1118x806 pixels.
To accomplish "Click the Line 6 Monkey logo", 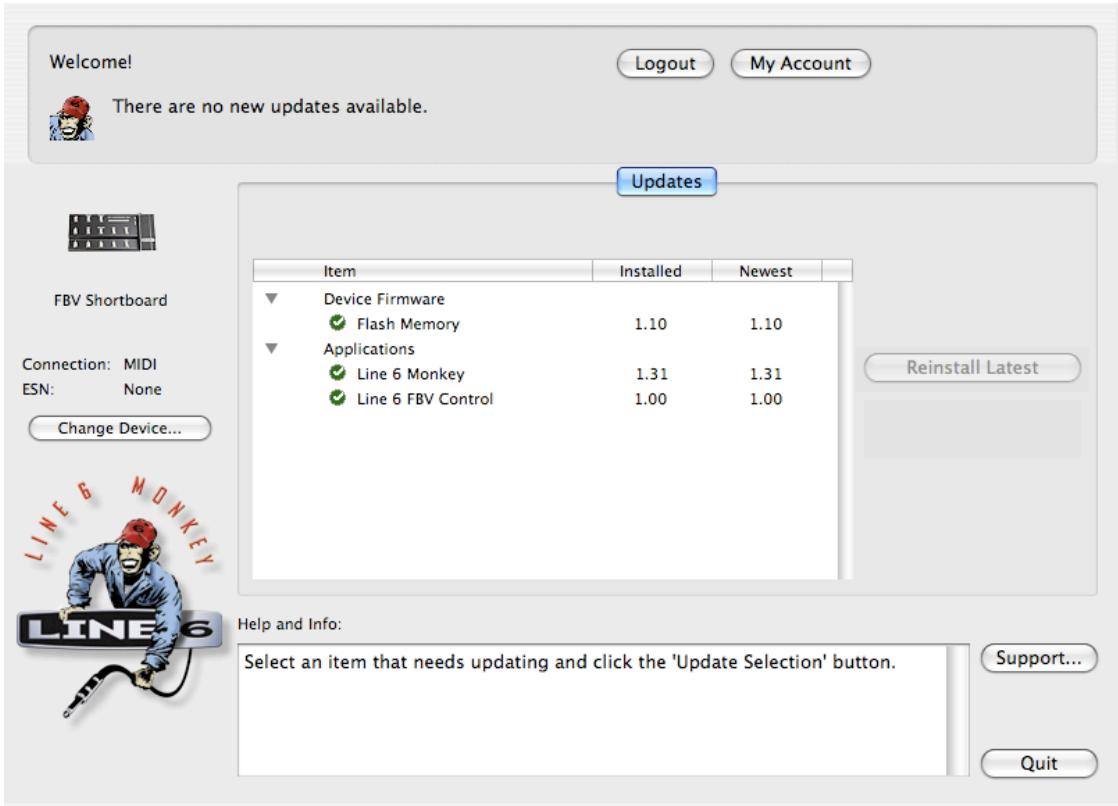I will point(118,598).
